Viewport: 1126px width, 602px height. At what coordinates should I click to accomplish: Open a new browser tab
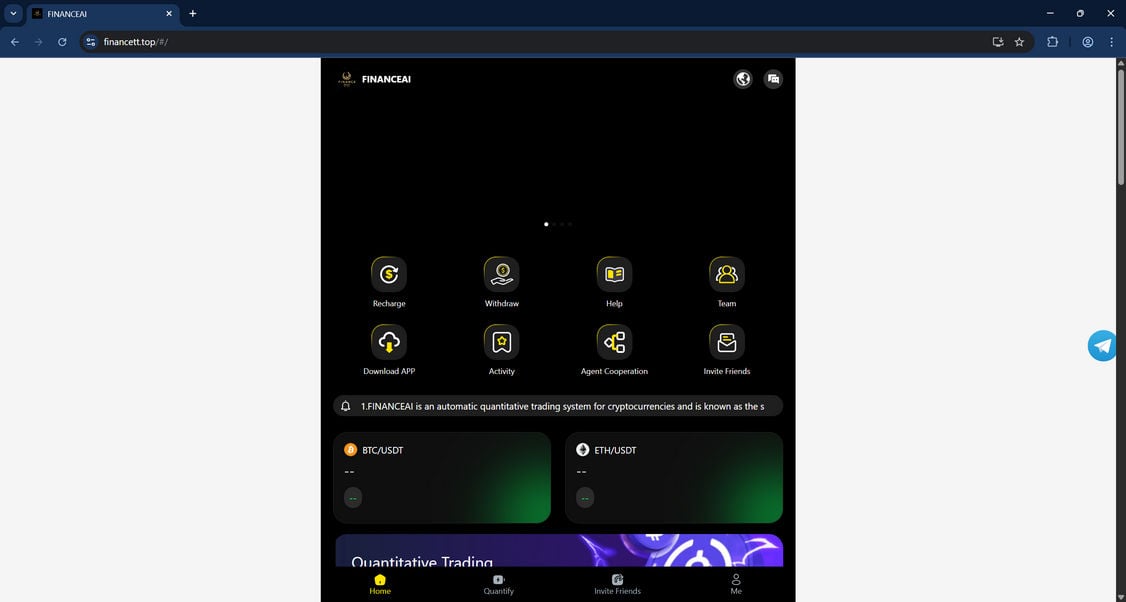(x=192, y=14)
